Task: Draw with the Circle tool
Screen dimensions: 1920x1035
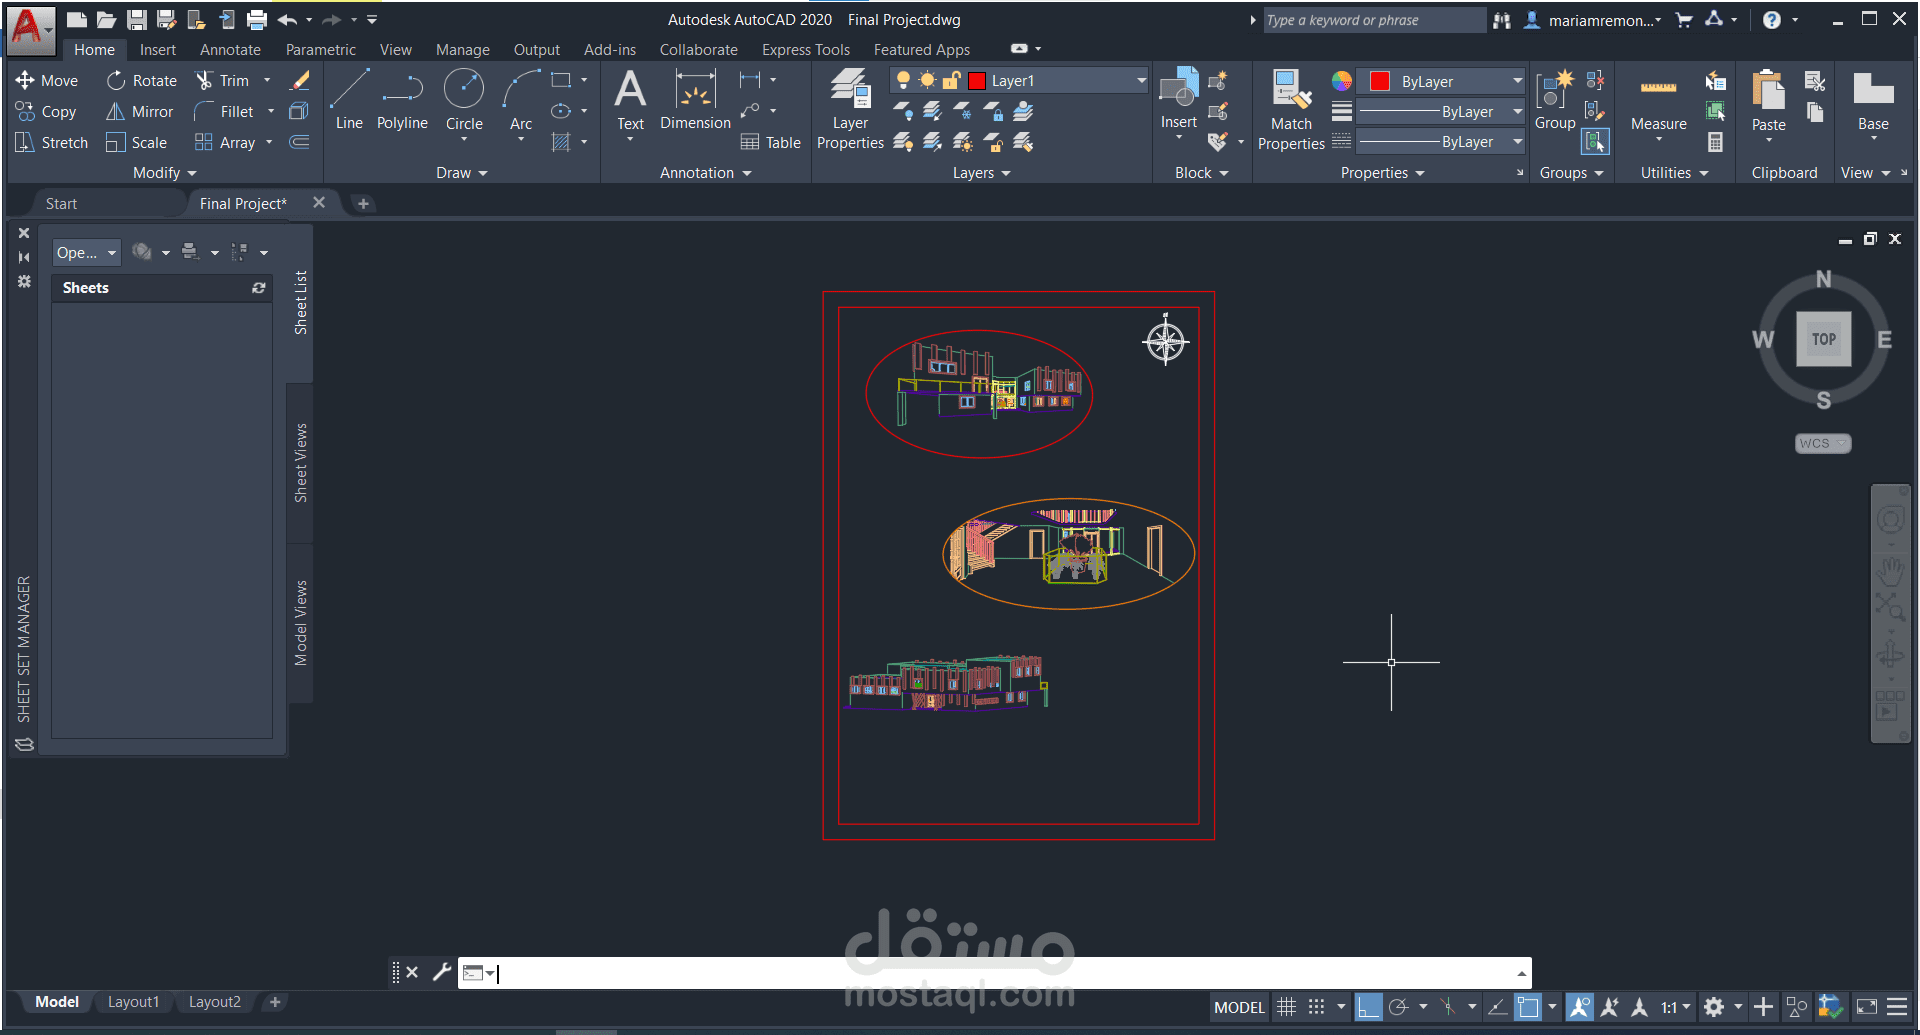Action: (x=464, y=100)
